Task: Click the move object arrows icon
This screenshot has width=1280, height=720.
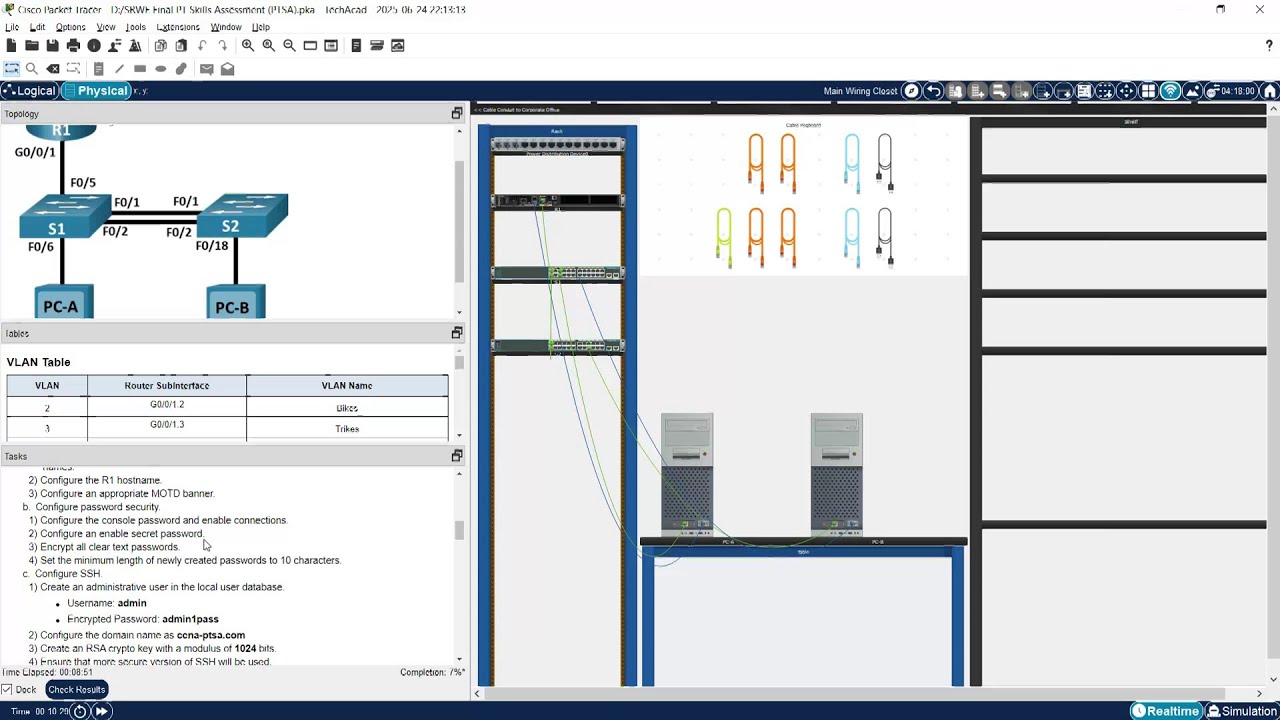Action: (1126, 91)
